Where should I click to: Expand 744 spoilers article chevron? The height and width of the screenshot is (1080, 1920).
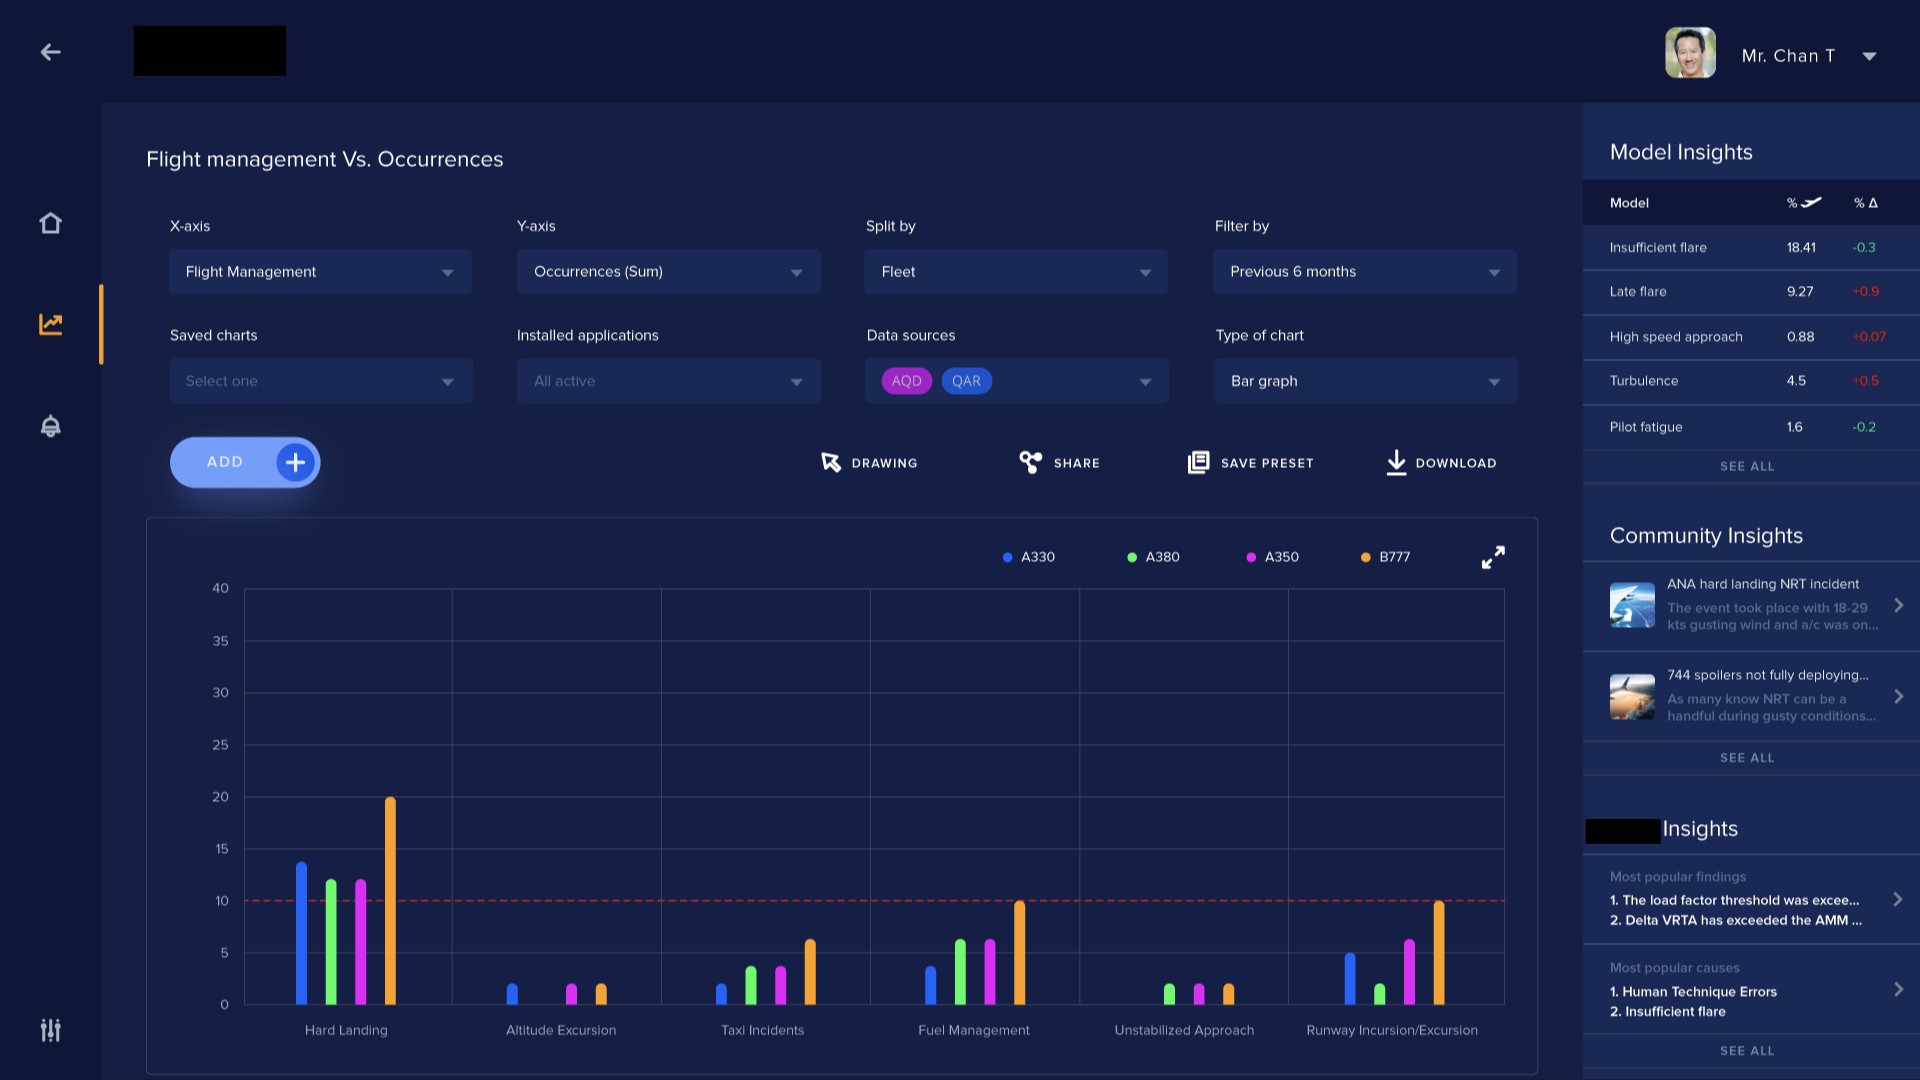[1898, 696]
